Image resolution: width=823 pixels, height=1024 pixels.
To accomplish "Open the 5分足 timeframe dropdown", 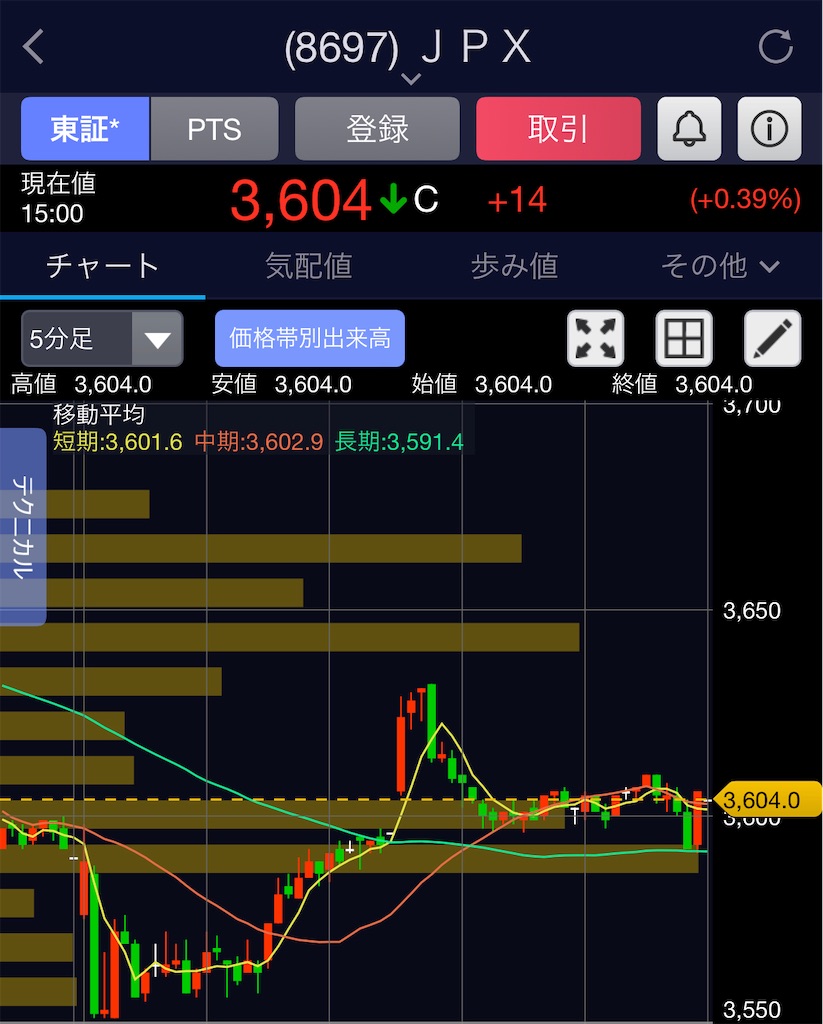I will 103,338.
